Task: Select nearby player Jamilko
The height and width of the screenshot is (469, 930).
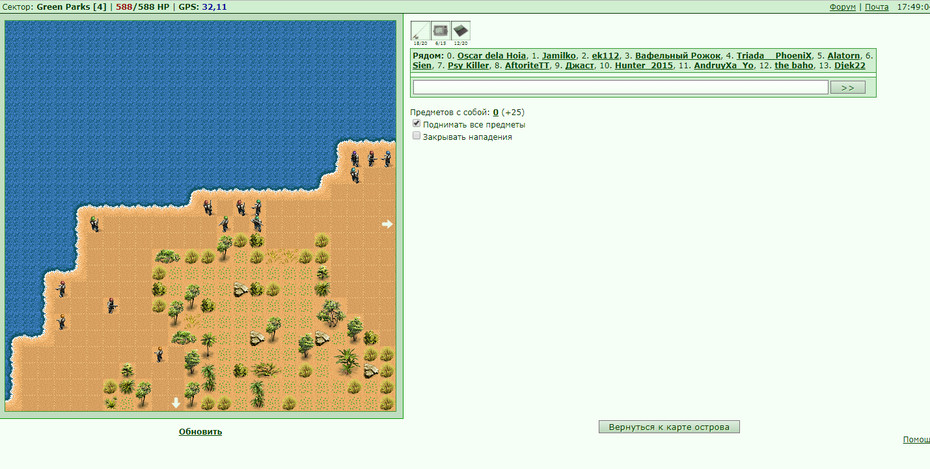Action: pos(559,56)
